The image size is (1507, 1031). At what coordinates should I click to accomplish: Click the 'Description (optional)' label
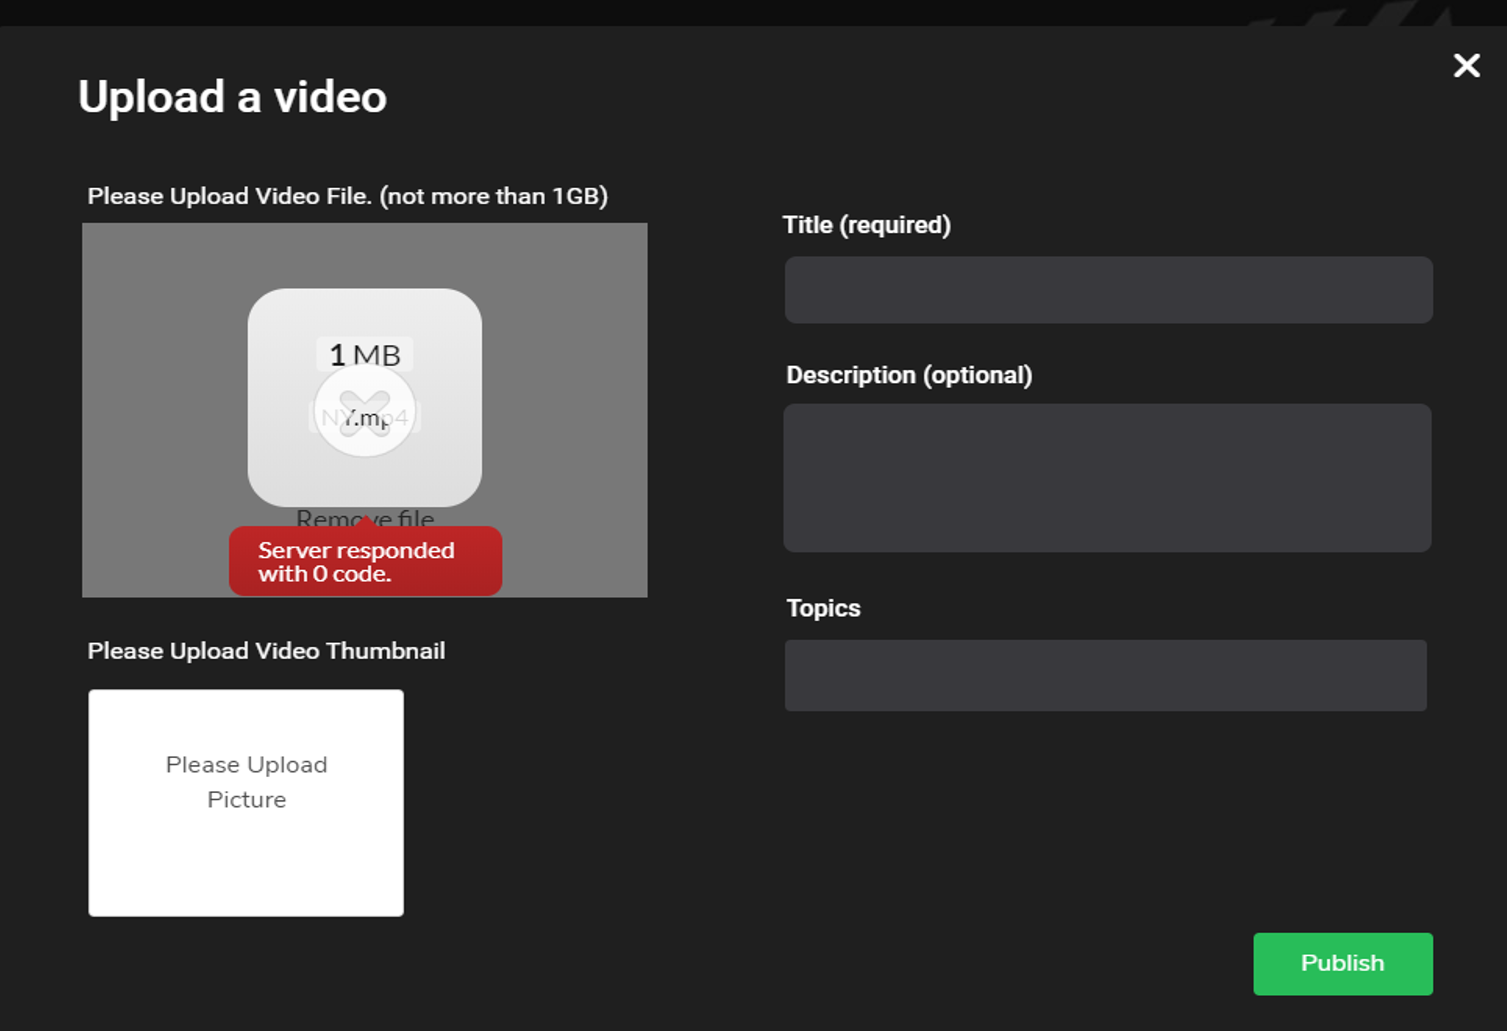point(909,375)
